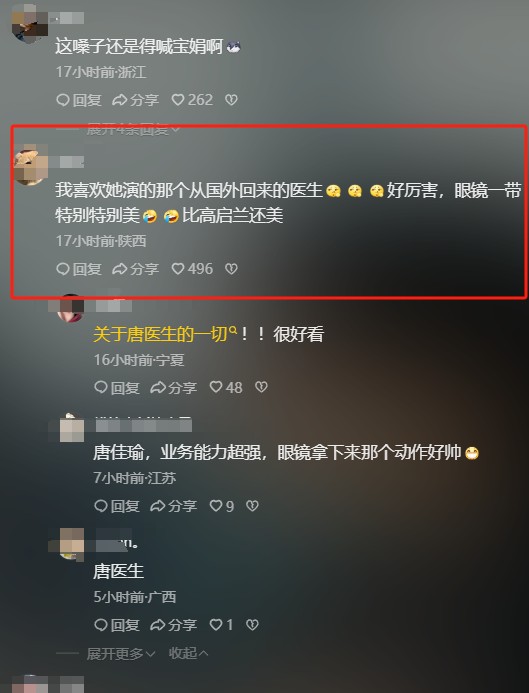Viewport: 529px width, 693px height.
Task: Open the 陕西 commenter's avatar profile
Action: click(30, 168)
